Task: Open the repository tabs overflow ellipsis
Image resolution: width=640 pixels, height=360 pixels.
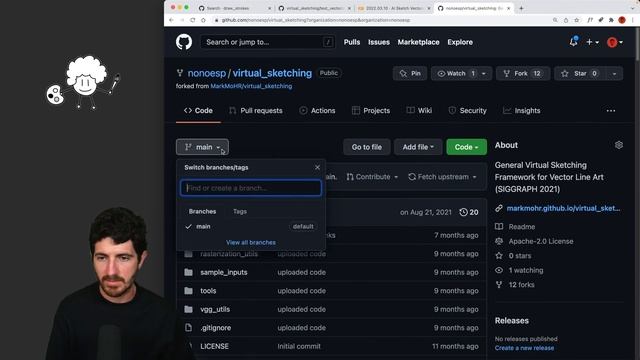Action: click(x=611, y=111)
